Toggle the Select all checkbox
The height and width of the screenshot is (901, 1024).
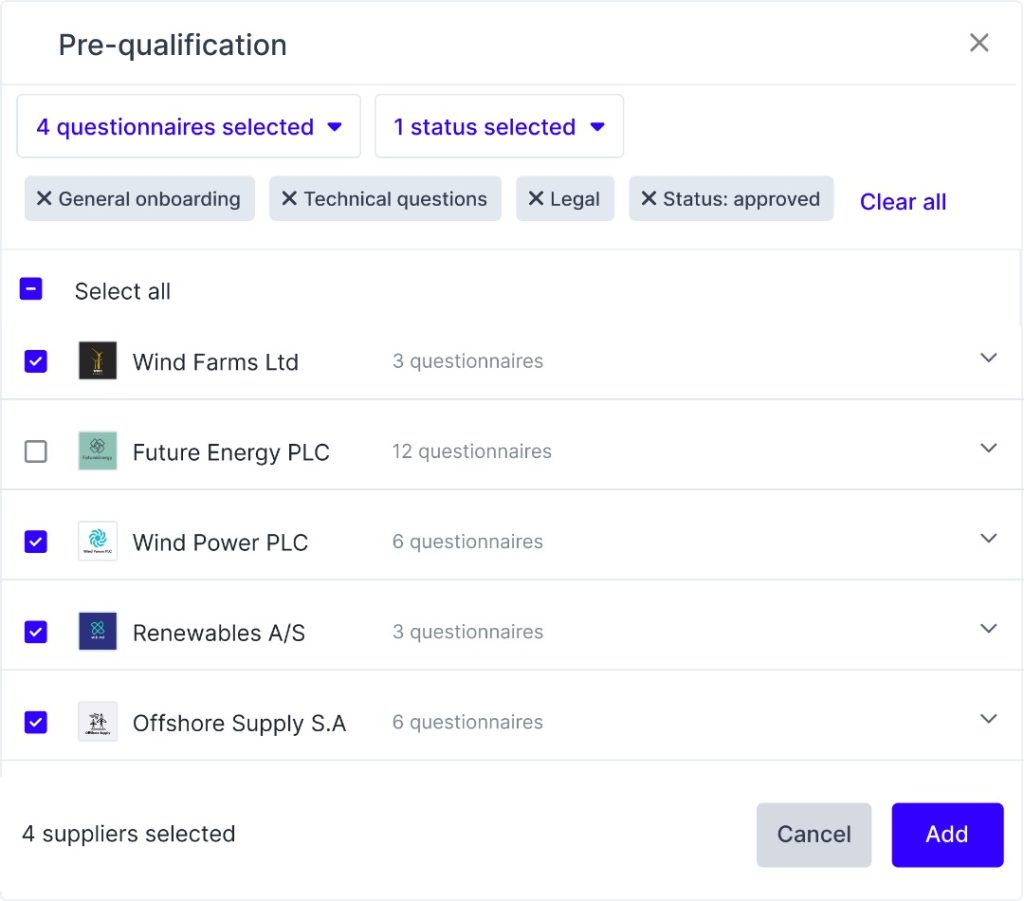pyautogui.click(x=31, y=289)
